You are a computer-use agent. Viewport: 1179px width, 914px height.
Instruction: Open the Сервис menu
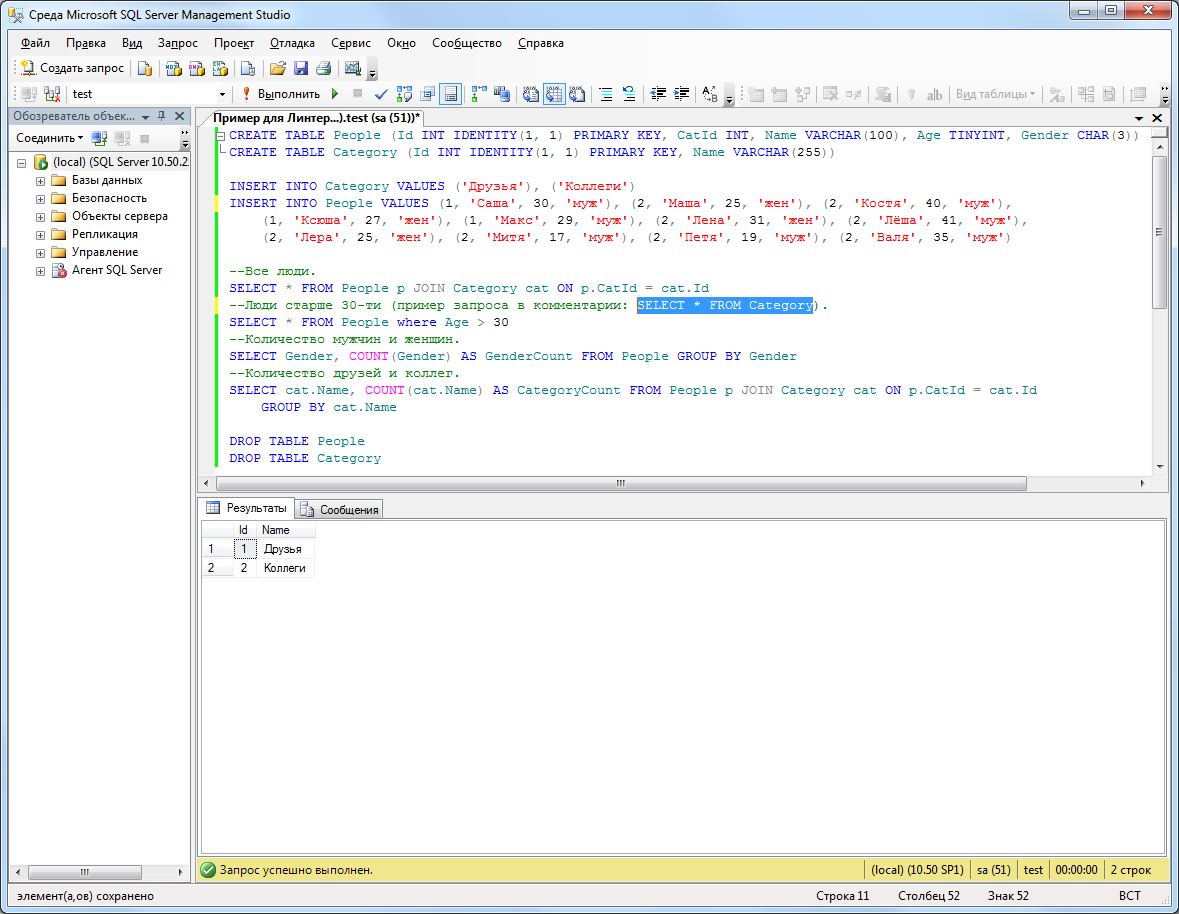click(350, 43)
